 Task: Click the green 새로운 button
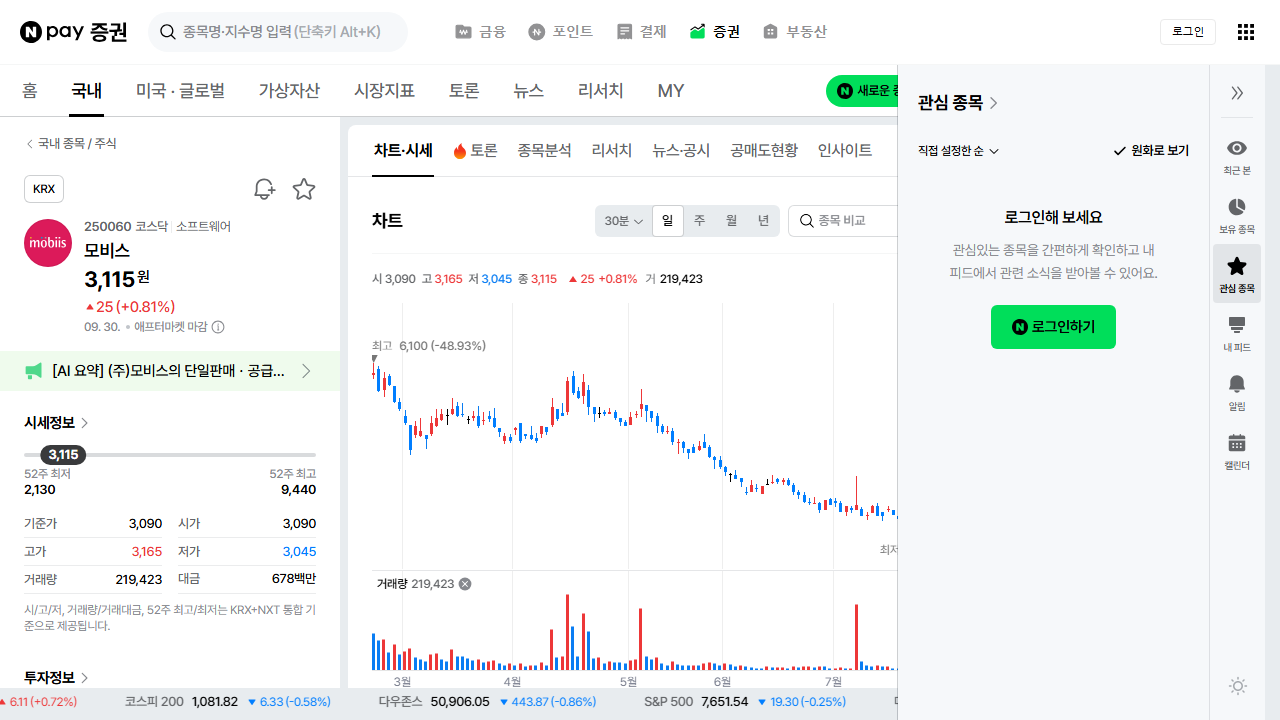862,91
